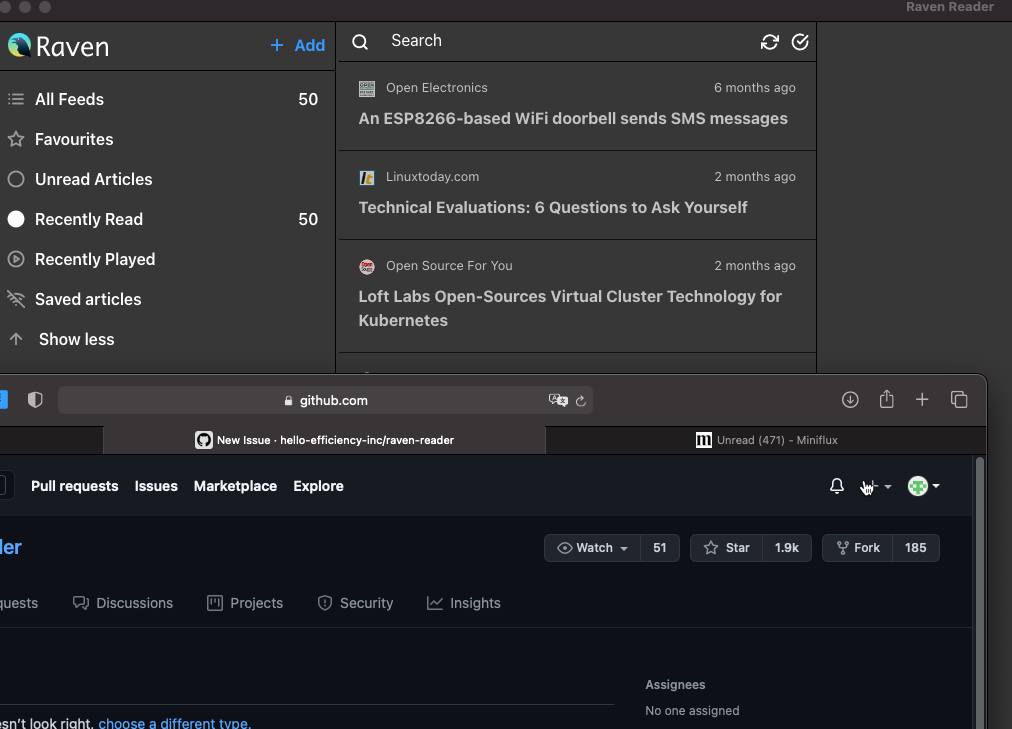Show Safari tab overview

pos(959,400)
